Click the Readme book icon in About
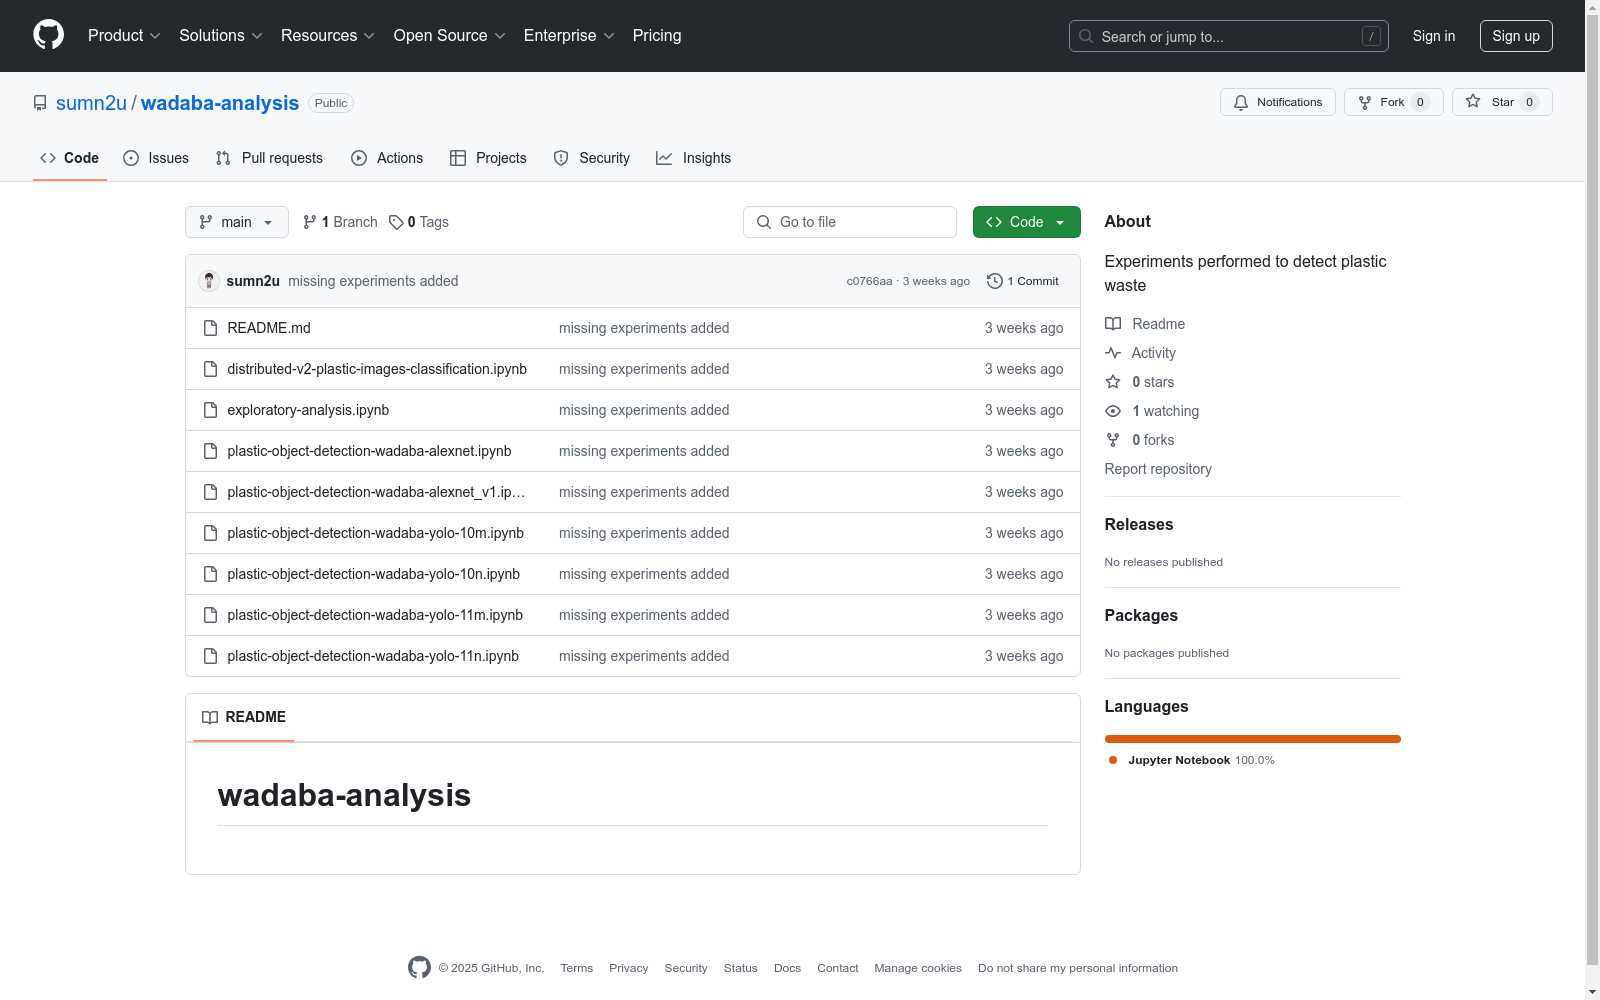 (x=1113, y=324)
